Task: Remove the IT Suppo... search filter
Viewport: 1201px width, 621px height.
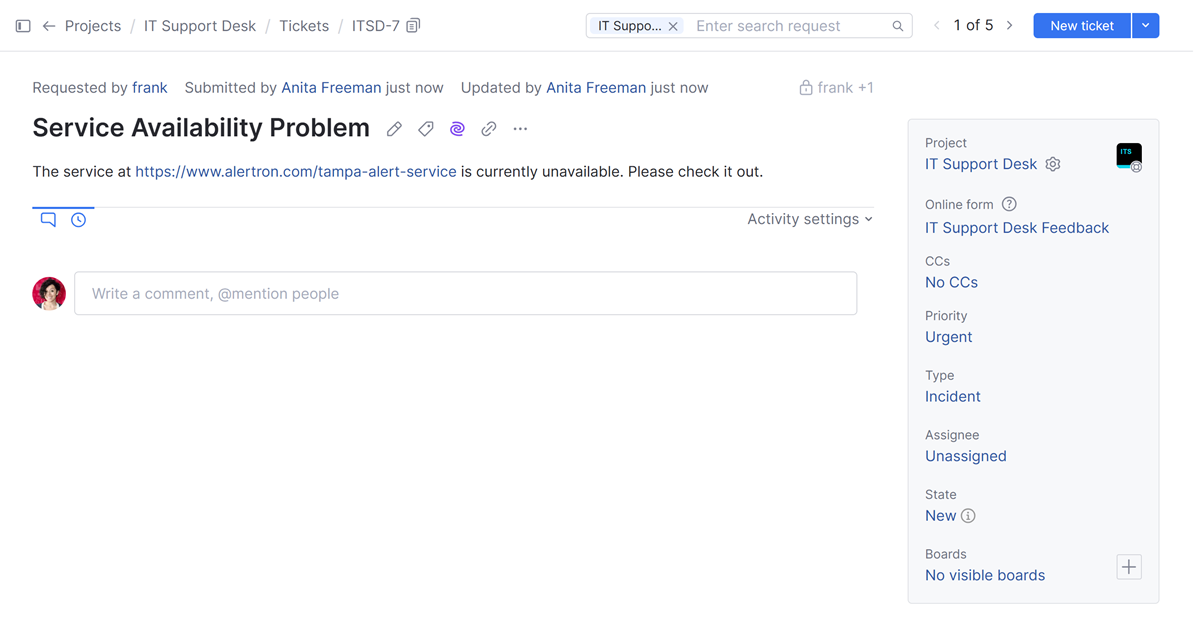Action: [x=673, y=26]
